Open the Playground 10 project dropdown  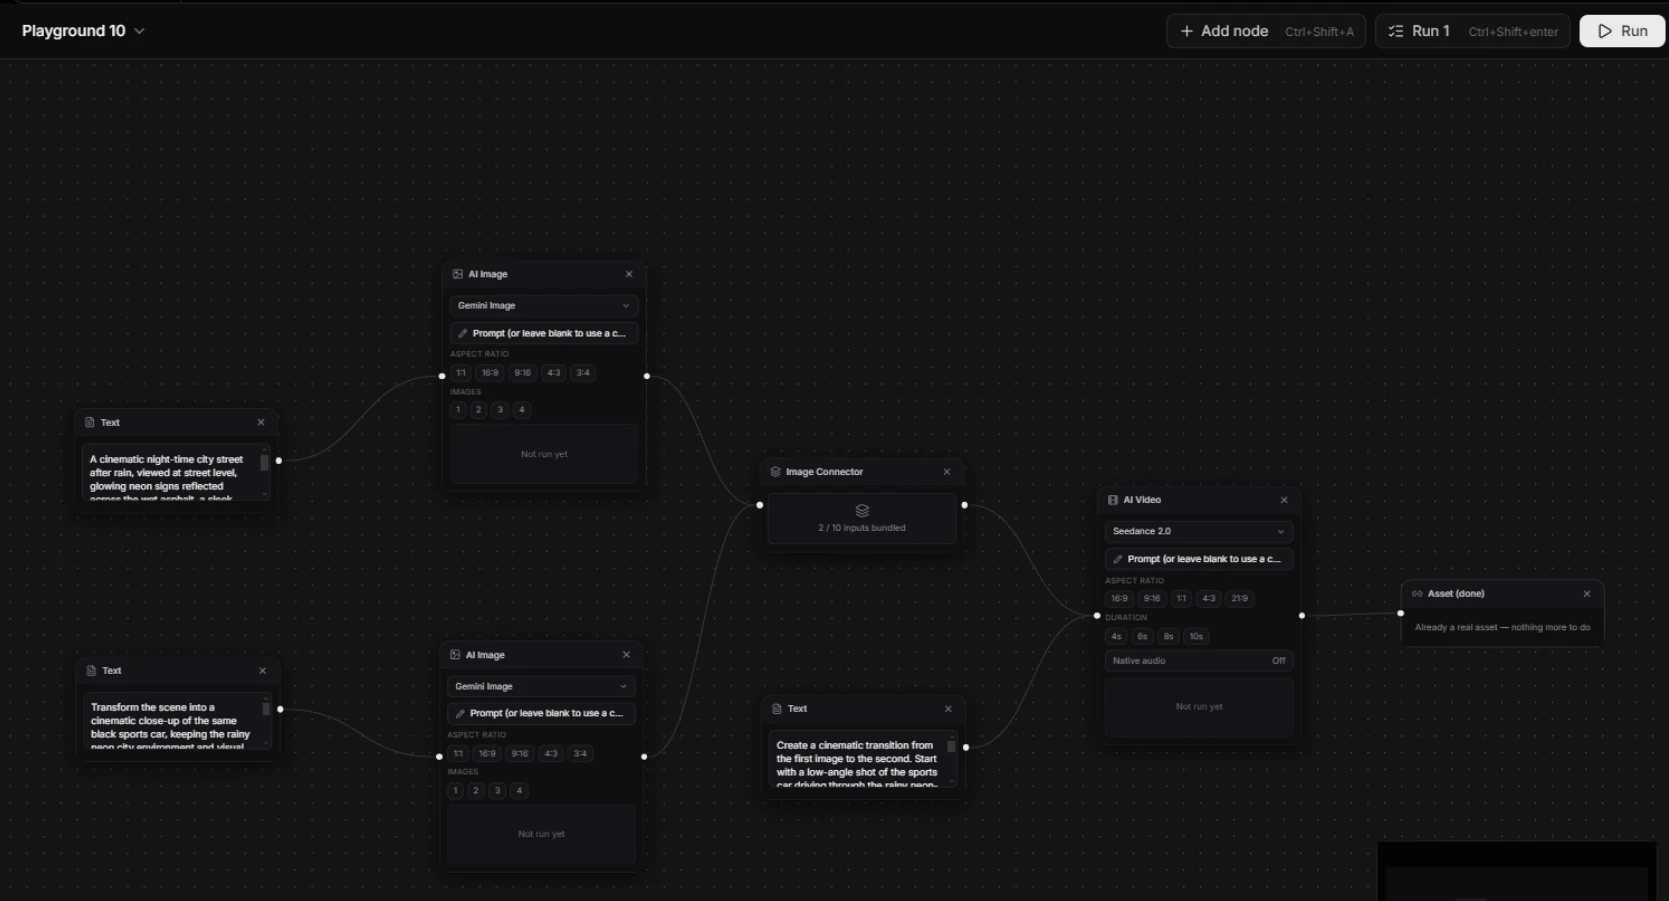pos(84,31)
